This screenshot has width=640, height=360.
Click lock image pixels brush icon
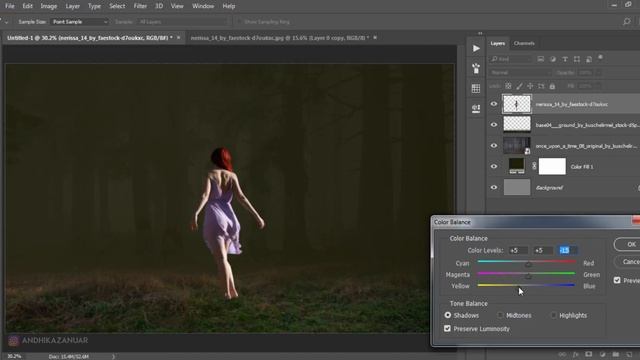519,86
